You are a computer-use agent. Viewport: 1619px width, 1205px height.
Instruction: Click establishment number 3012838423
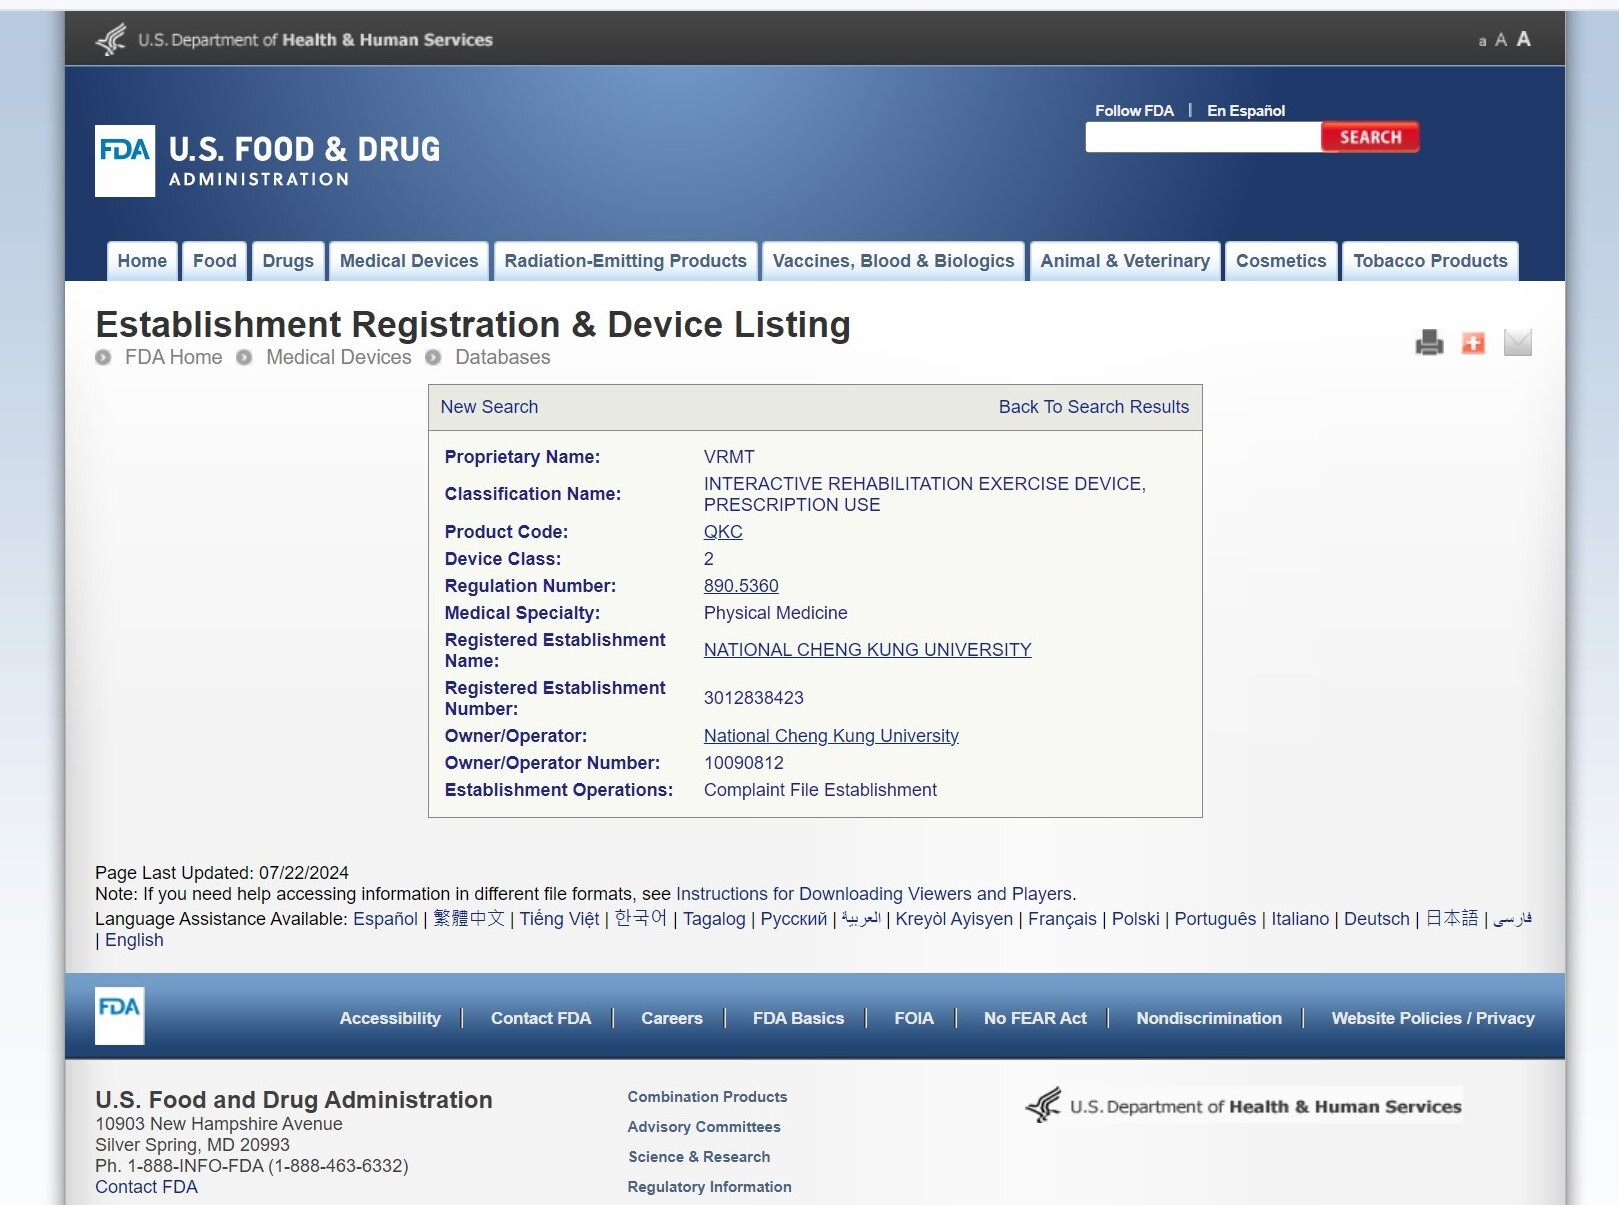[x=754, y=698]
